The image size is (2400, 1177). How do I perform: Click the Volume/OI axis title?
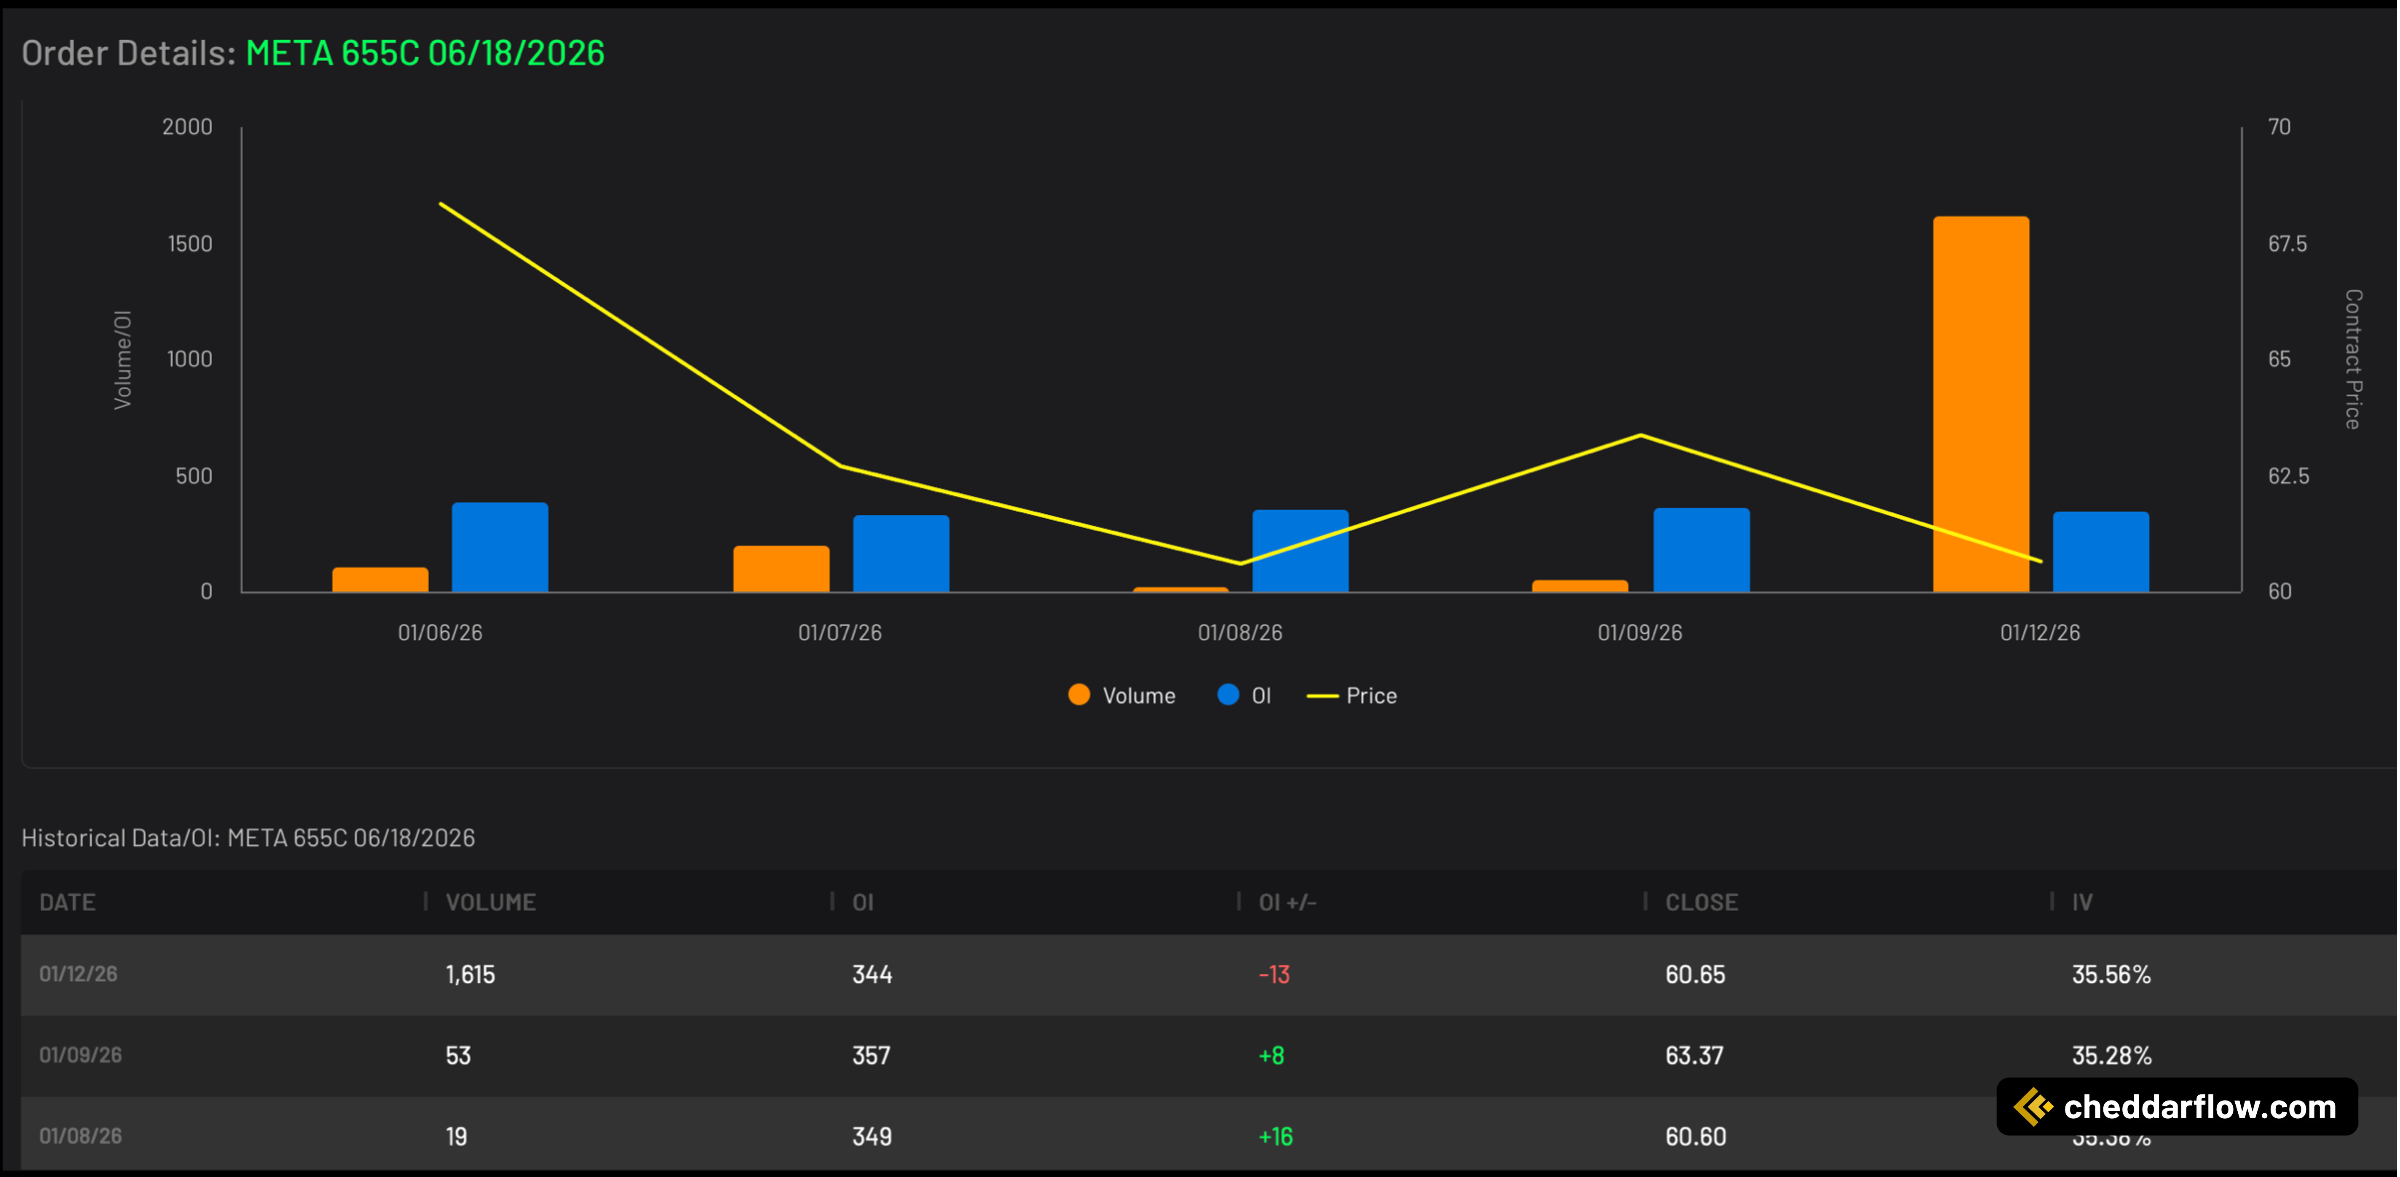123,360
